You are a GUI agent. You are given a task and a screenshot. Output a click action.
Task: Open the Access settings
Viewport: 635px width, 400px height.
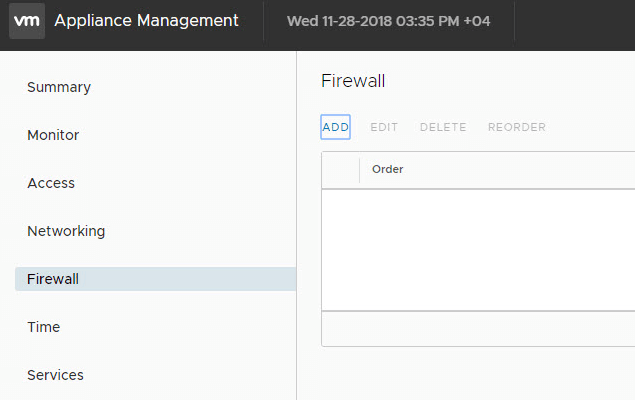coord(51,183)
